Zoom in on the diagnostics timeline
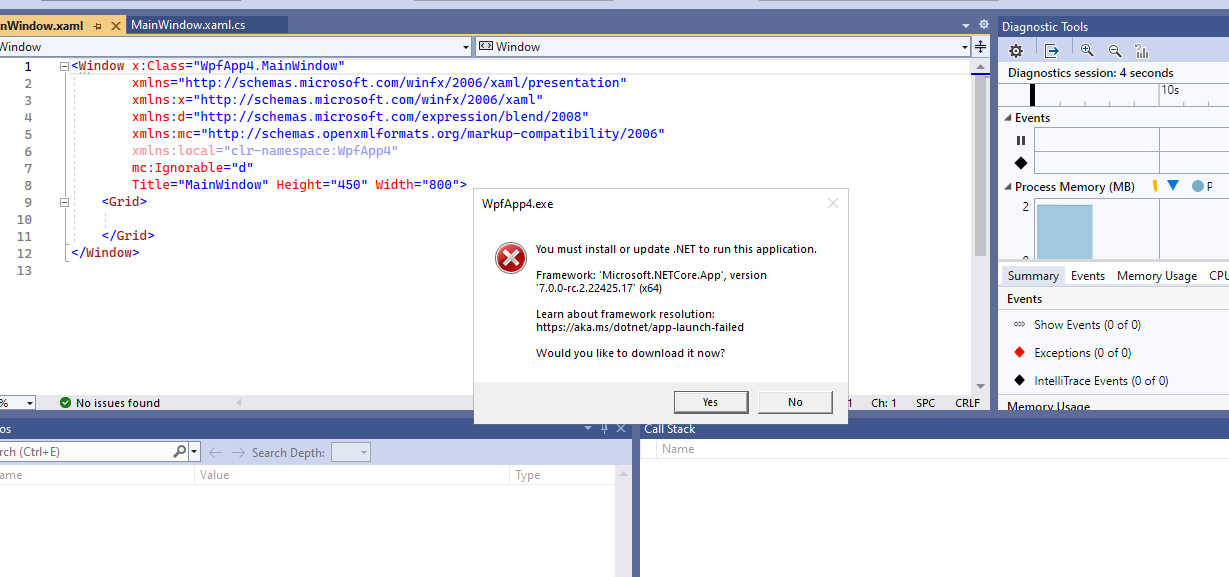1229x577 pixels. (x=1087, y=51)
